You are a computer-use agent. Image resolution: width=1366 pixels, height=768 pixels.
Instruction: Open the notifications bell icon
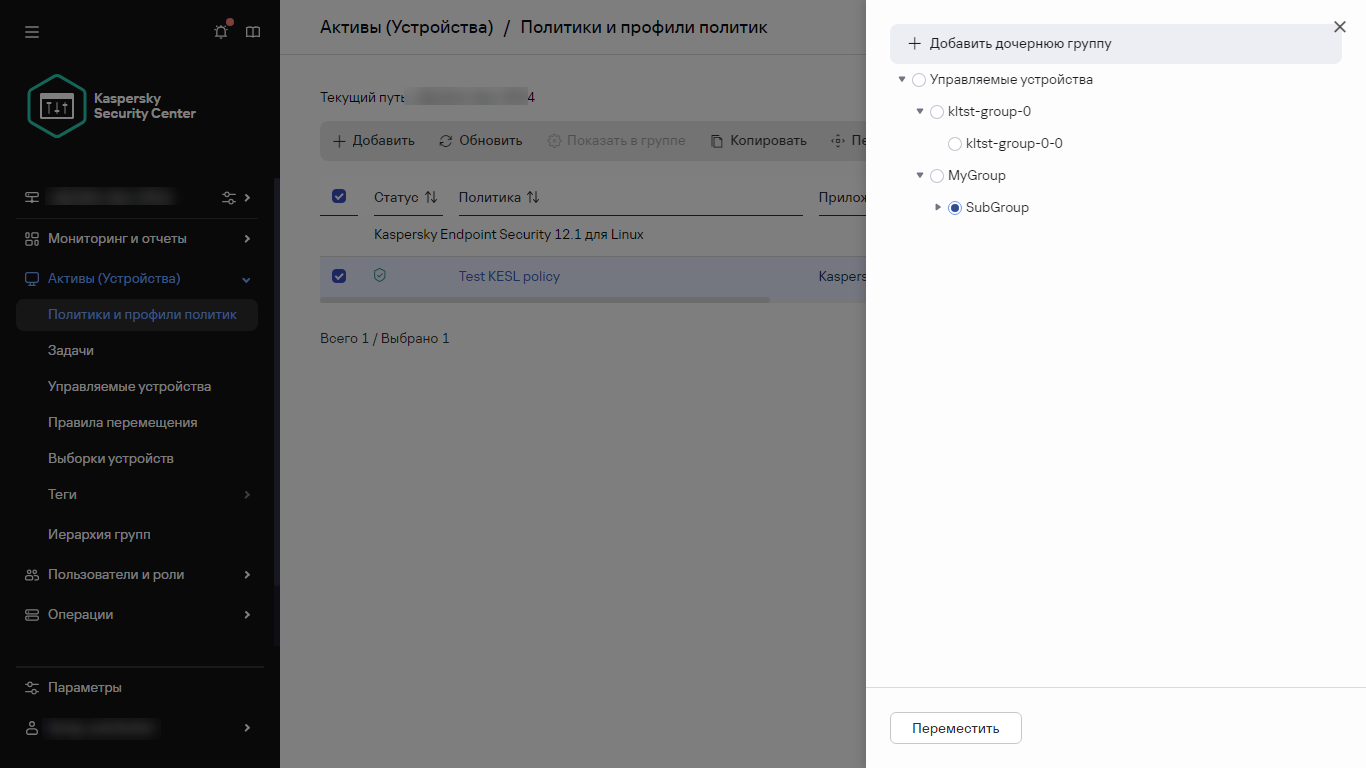(x=220, y=31)
